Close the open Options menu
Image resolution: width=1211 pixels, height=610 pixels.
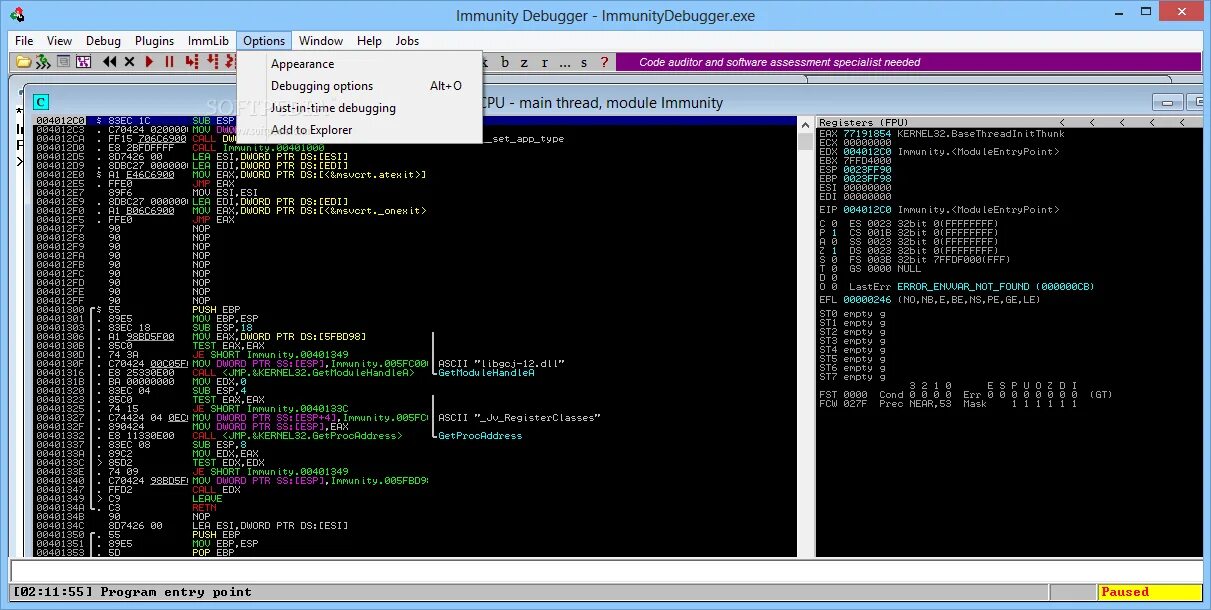(264, 41)
